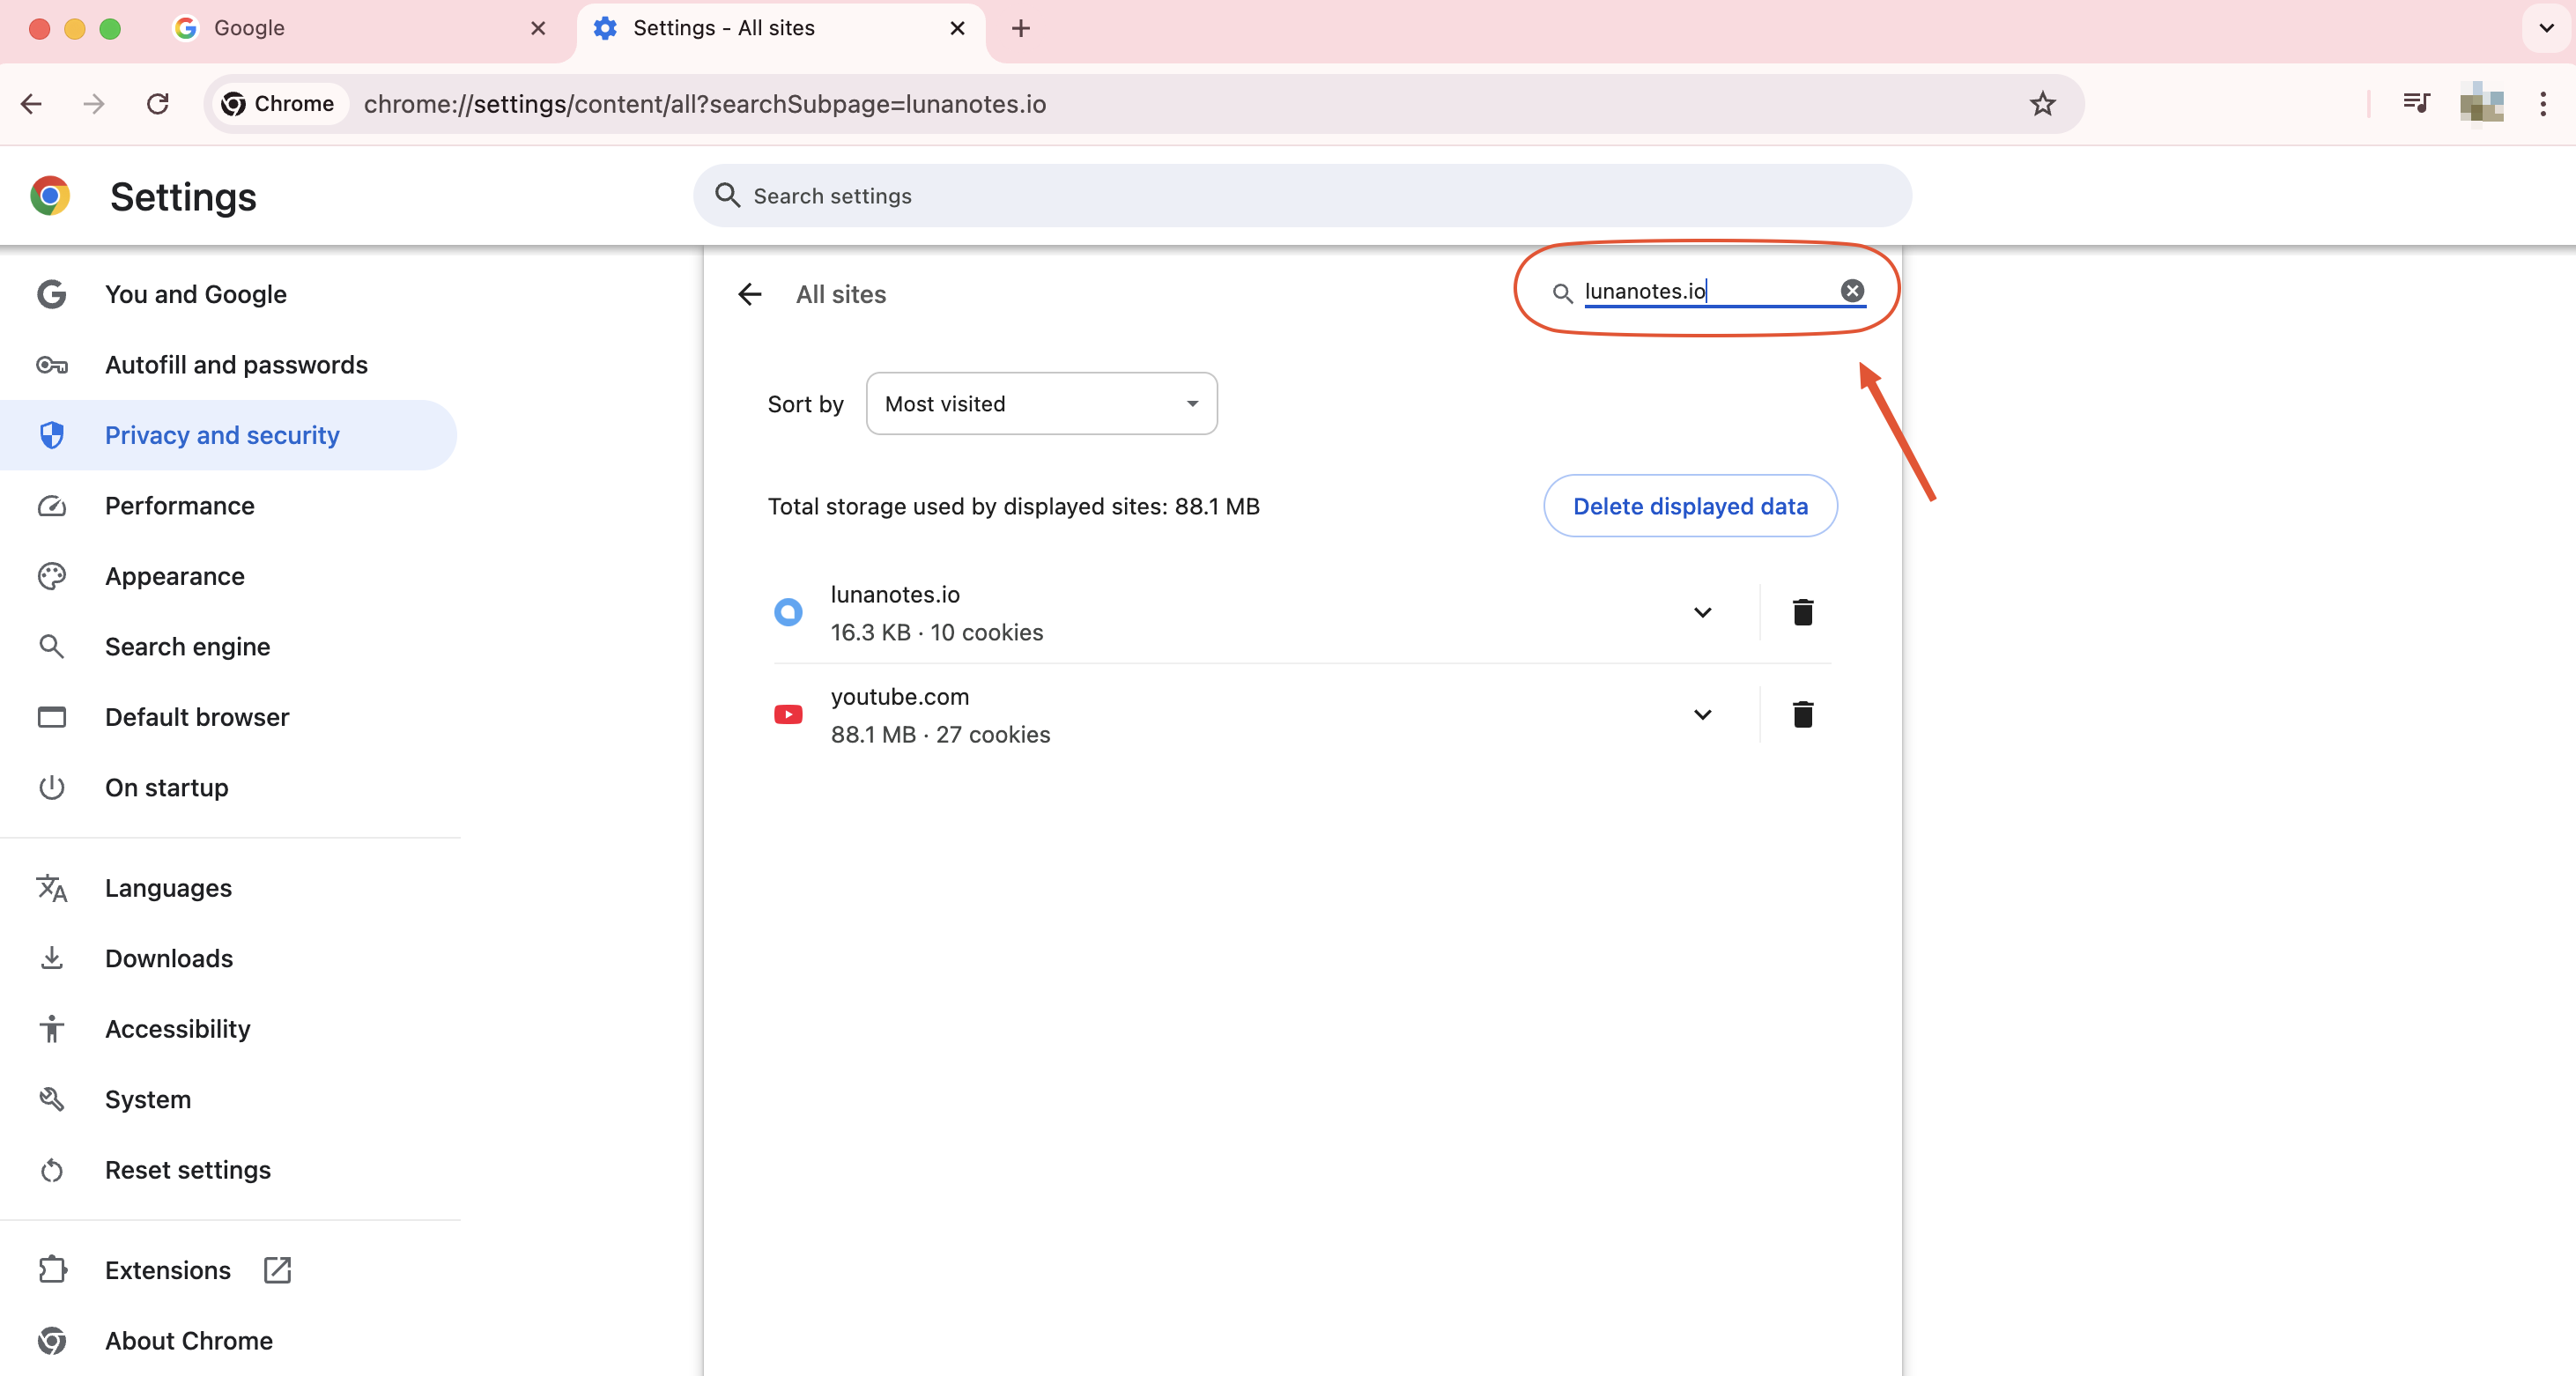
Task: Open Sort by Most visited dropdown
Action: pyautogui.click(x=1041, y=404)
